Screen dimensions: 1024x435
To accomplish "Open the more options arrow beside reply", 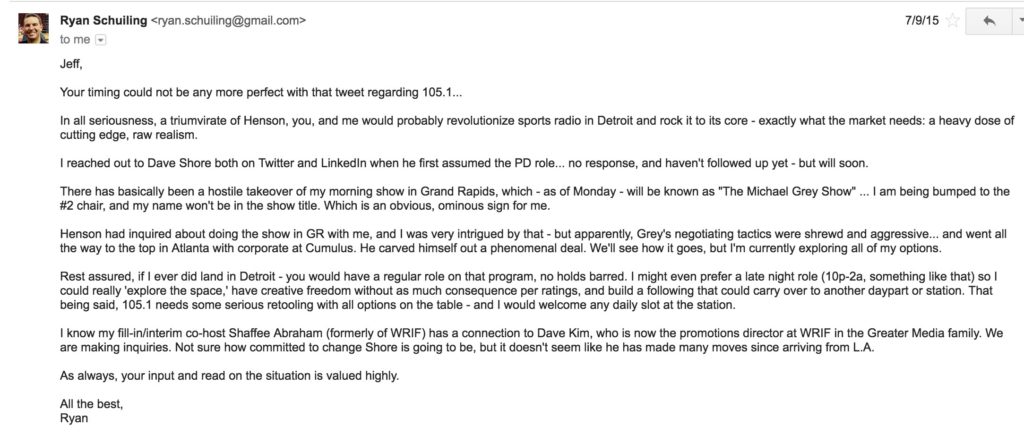I will 1017,21.
